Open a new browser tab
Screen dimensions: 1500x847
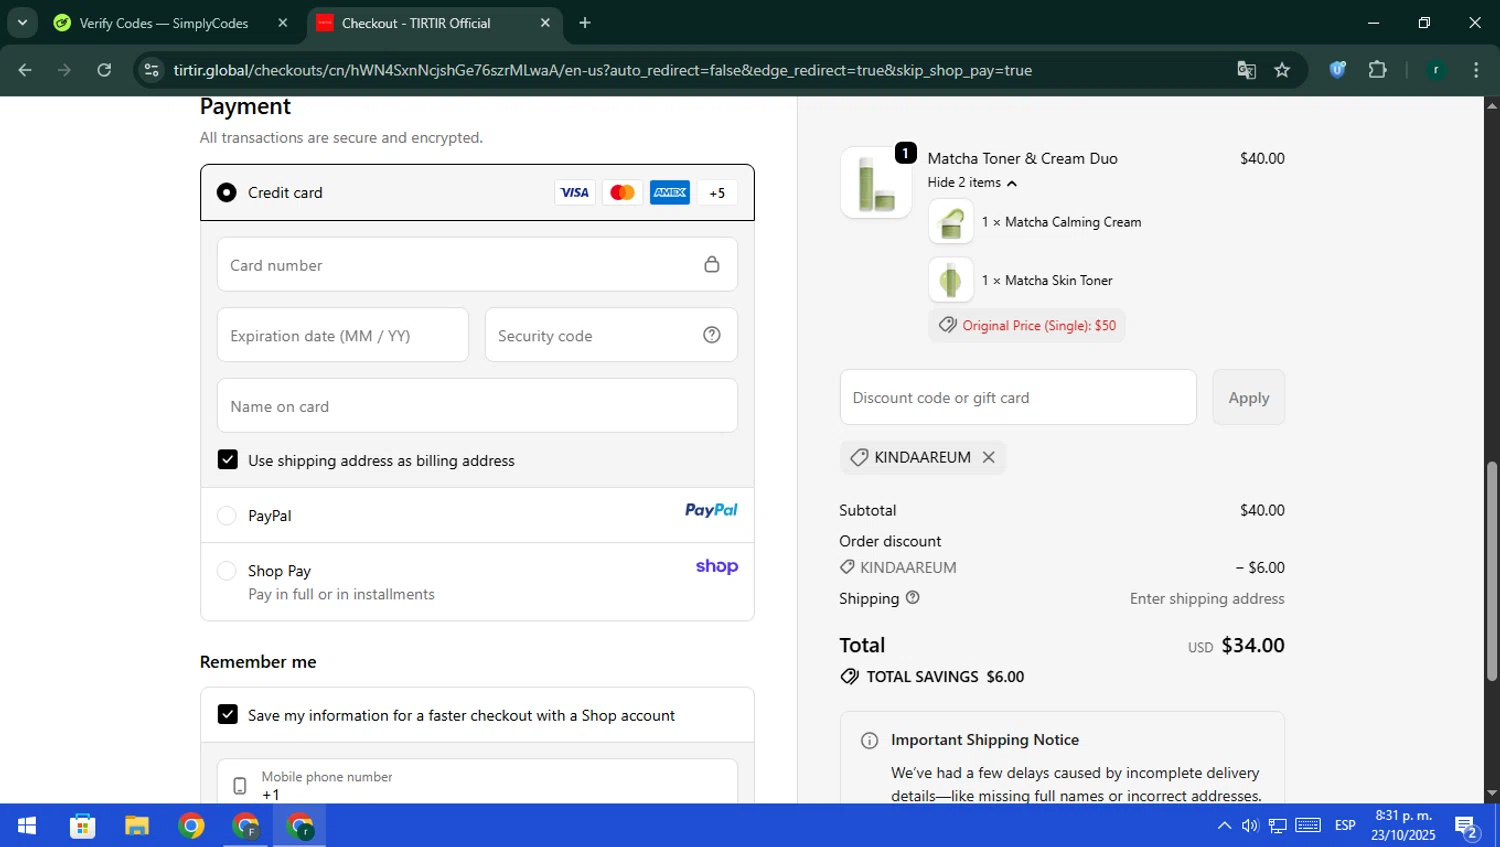coord(585,23)
